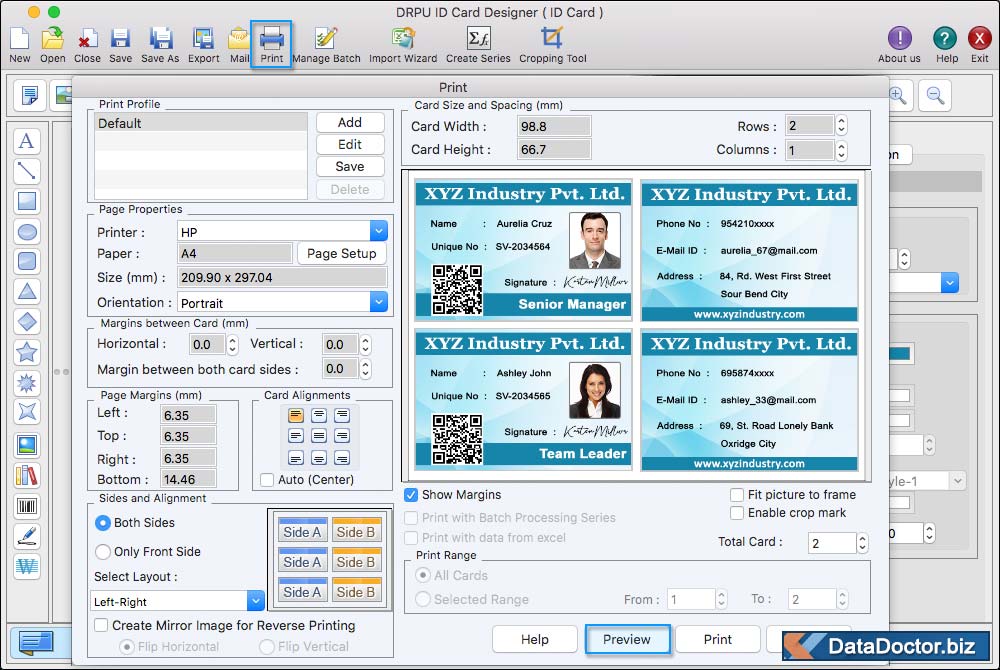Click the Left page margin field

188,415
